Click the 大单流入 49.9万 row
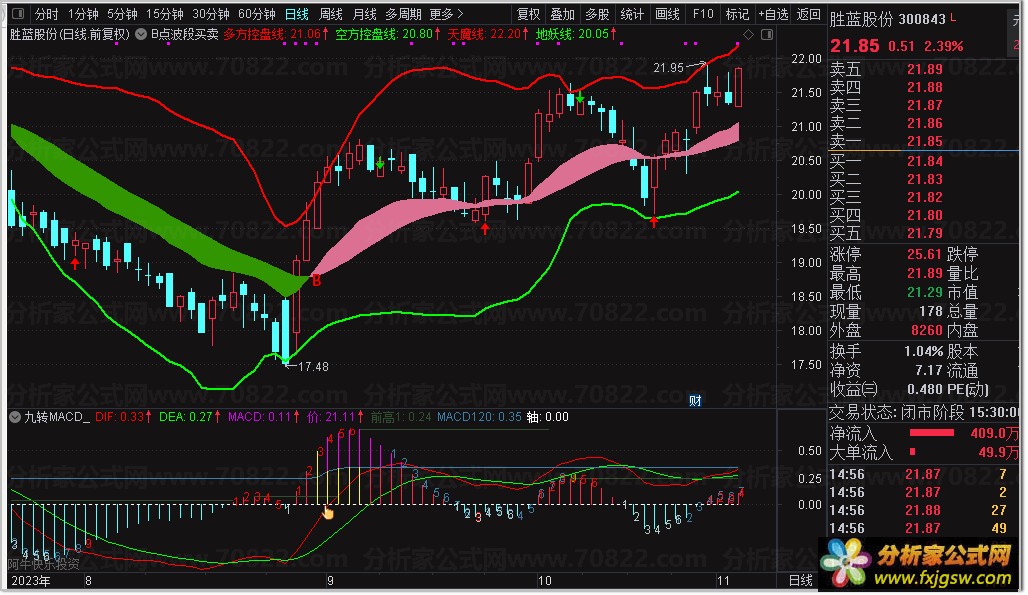The height and width of the screenshot is (595, 1028). pyautogui.click(x=923, y=452)
